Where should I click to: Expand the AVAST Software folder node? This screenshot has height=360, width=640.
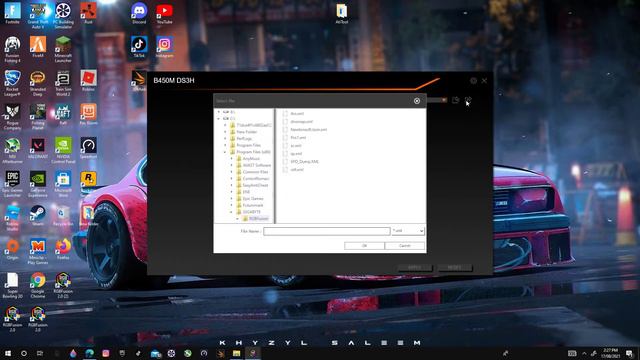(231, 165)
